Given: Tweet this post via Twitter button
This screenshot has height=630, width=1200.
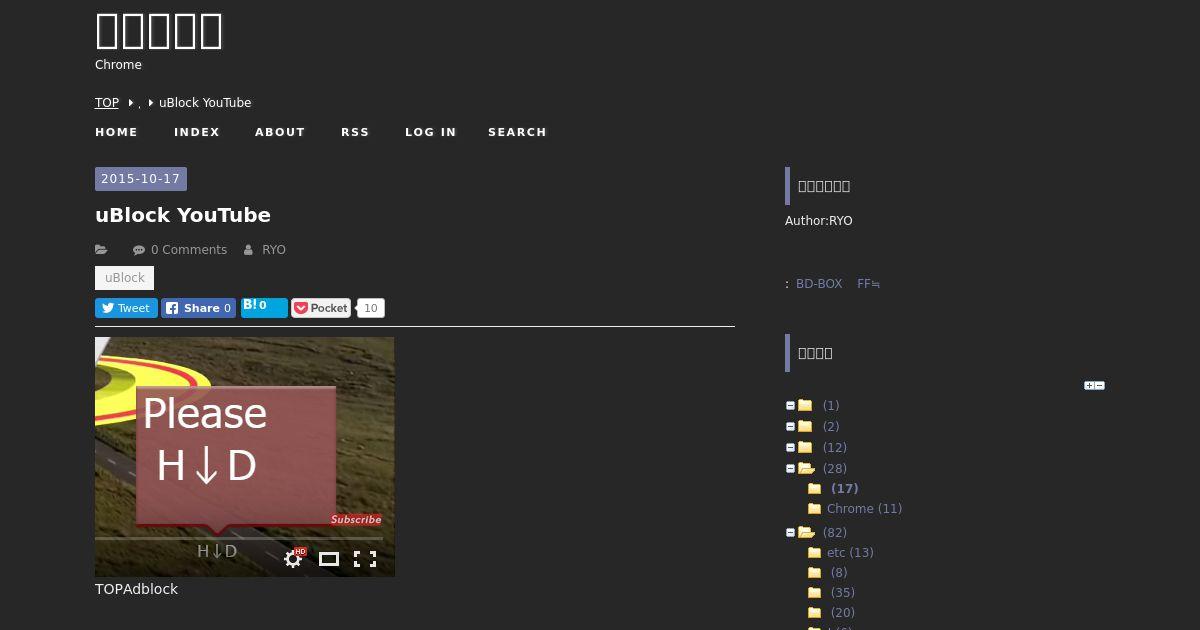Looking at the screenshot, I should (126, 308).
